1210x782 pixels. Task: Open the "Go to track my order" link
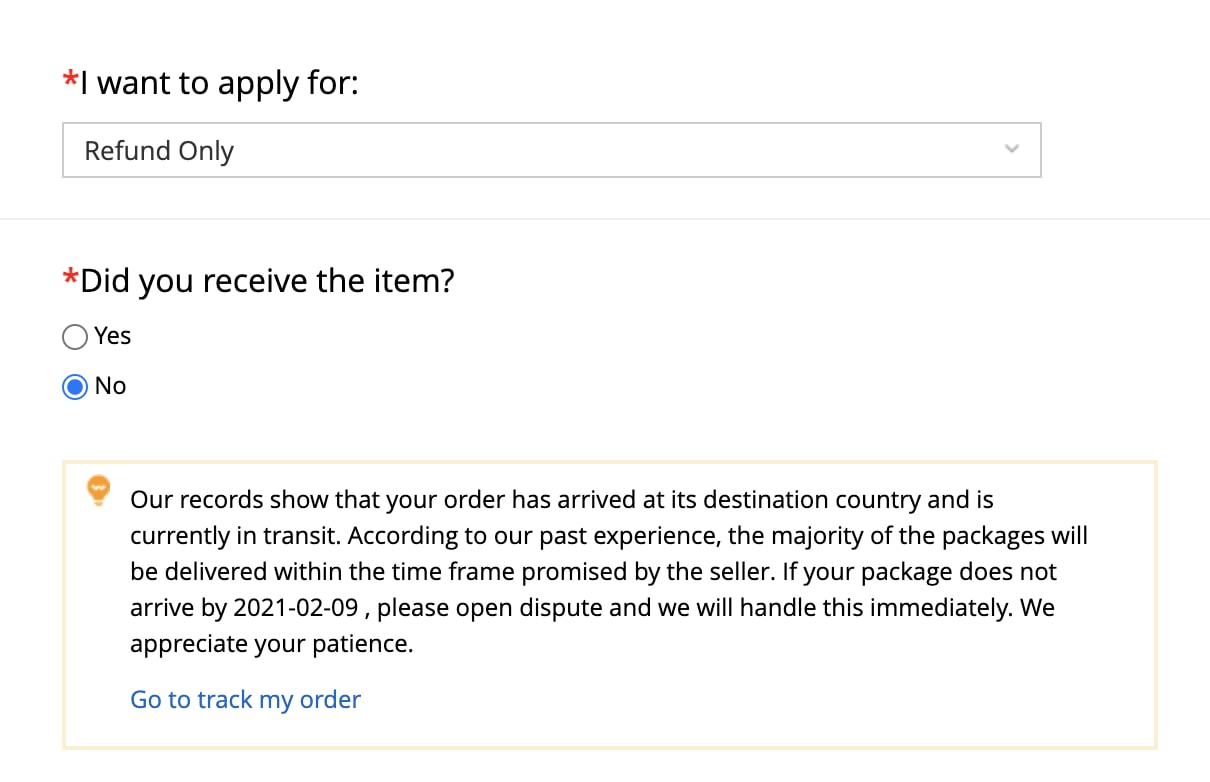click(245, 699)
